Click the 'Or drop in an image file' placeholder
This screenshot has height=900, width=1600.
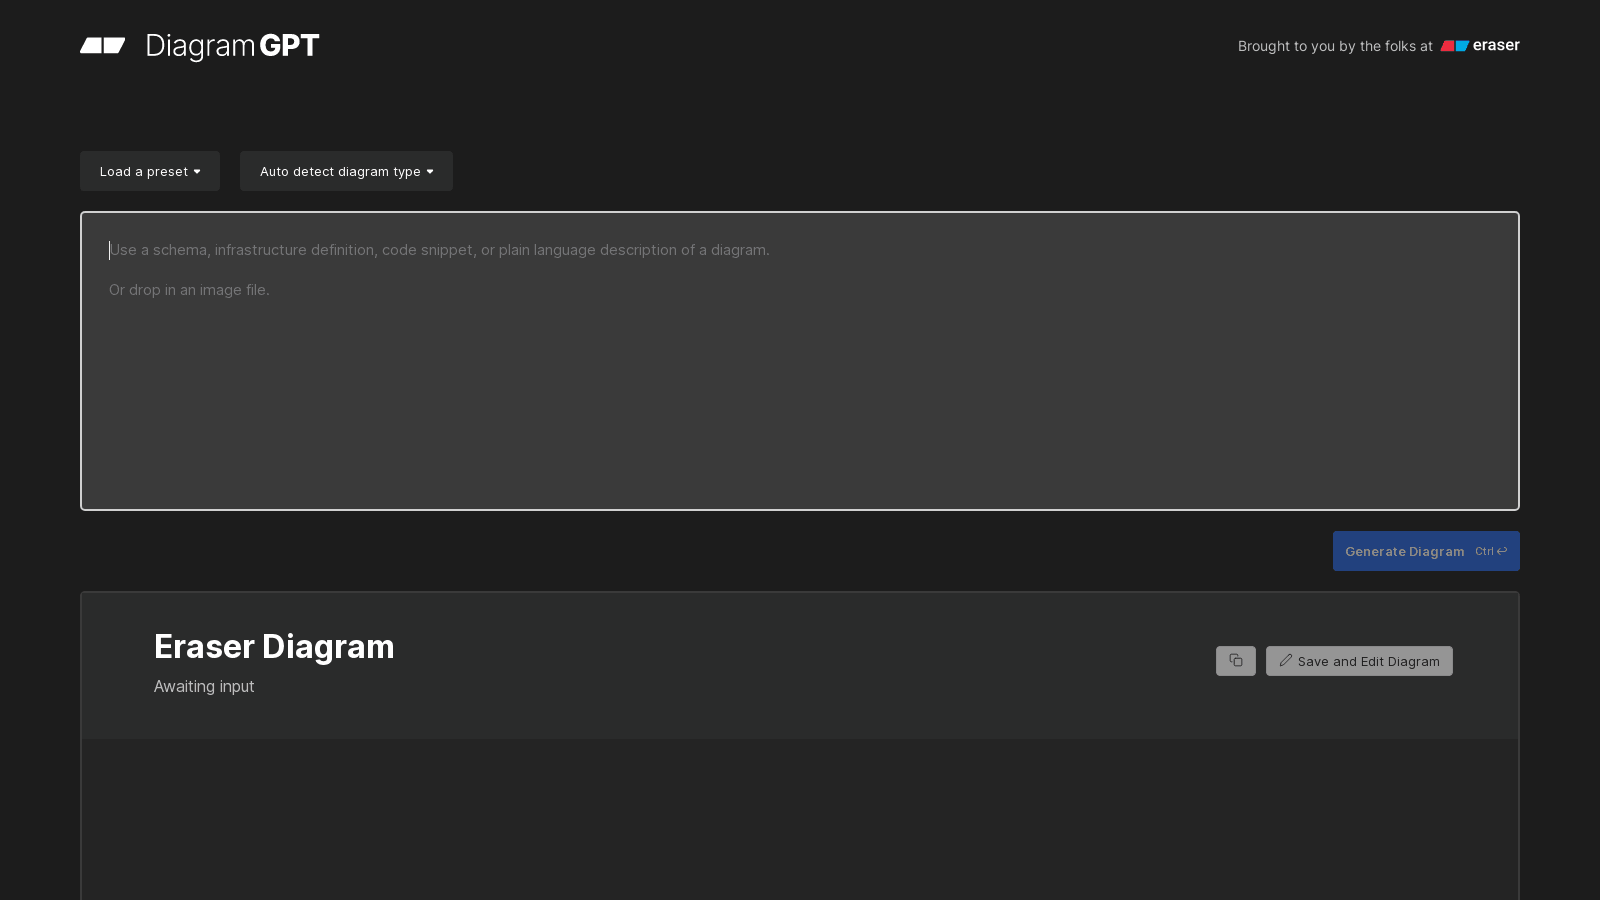coord(189,290)
